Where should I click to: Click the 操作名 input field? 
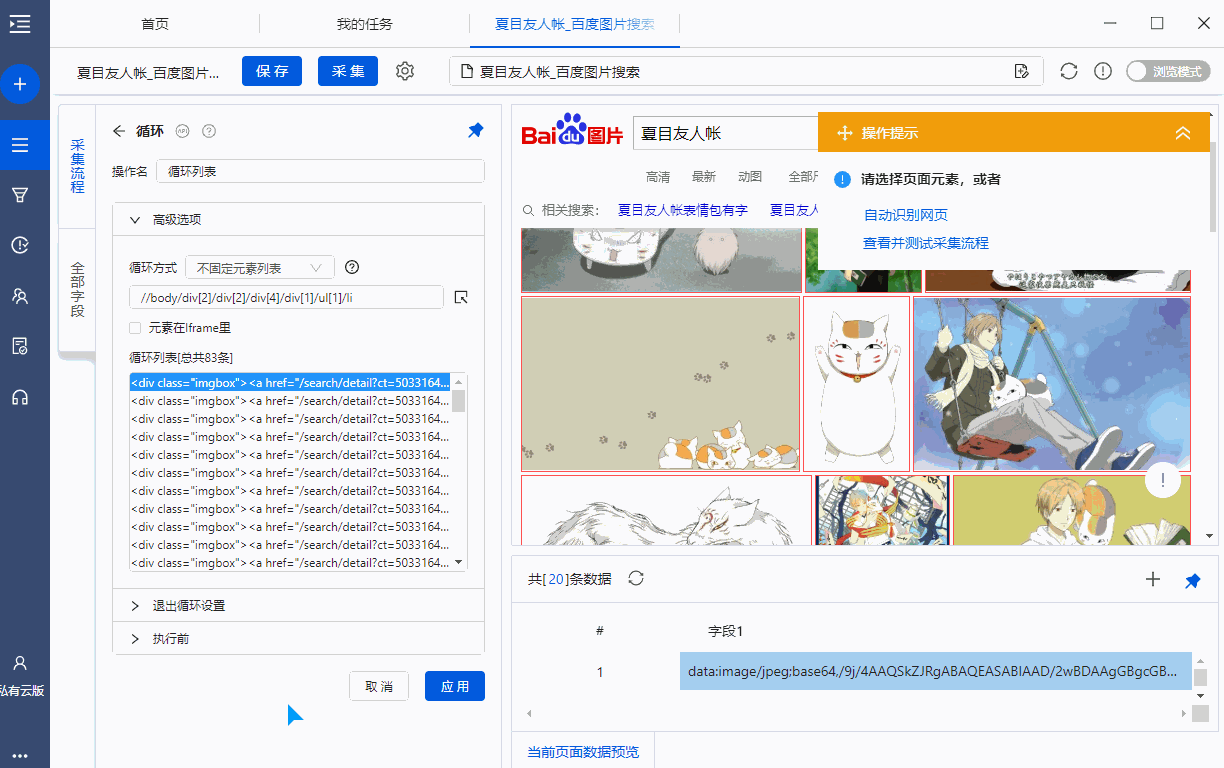pos(321,171)
